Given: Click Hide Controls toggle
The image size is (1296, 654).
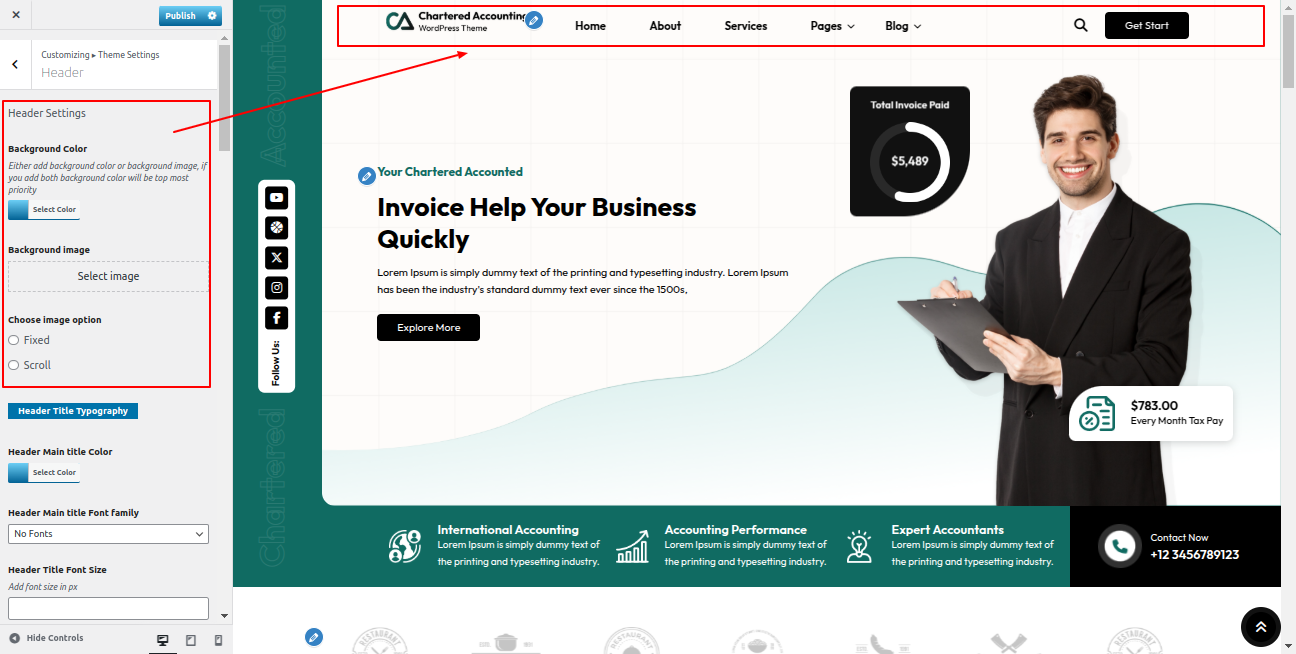Looking at the screenshot, I should tap(46, 638).
